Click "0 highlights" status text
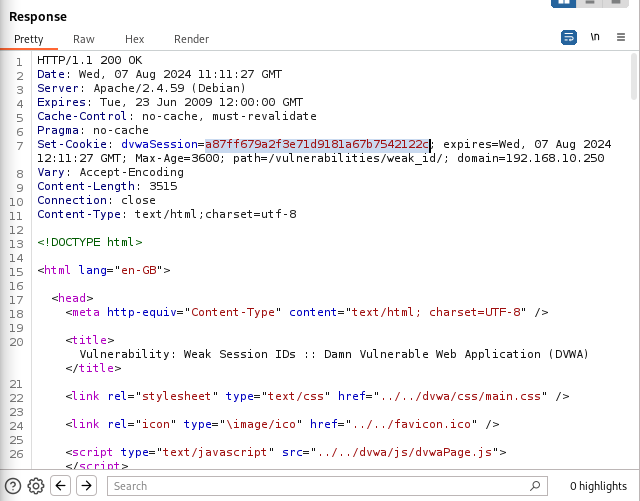640x501 pixels. 598,486
